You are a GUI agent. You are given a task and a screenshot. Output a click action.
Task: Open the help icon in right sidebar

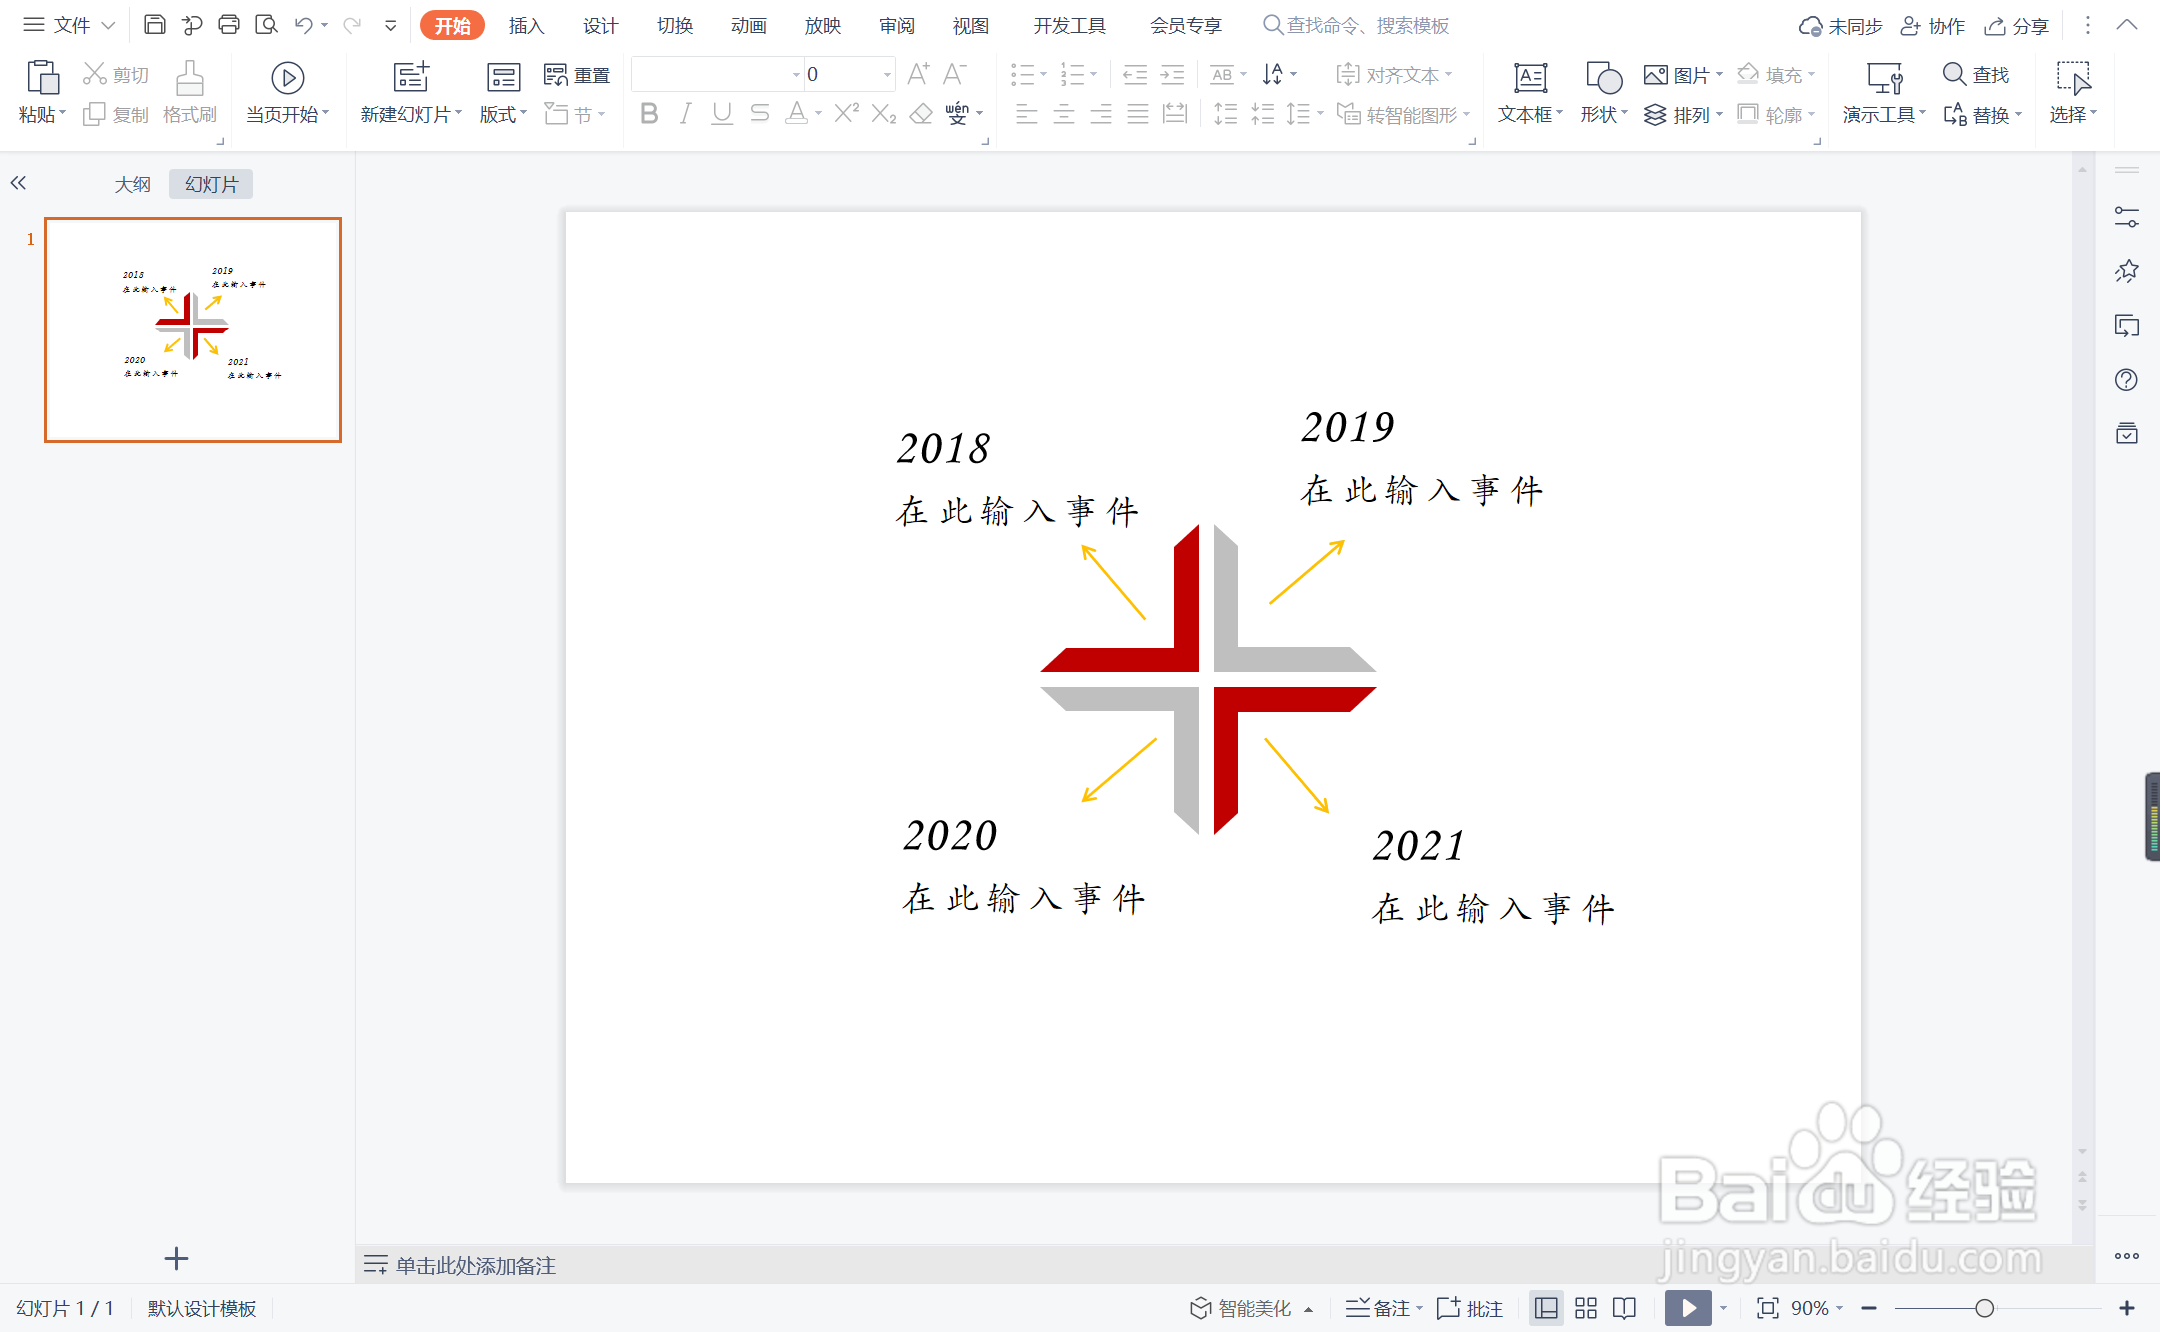coord(2127,380)
